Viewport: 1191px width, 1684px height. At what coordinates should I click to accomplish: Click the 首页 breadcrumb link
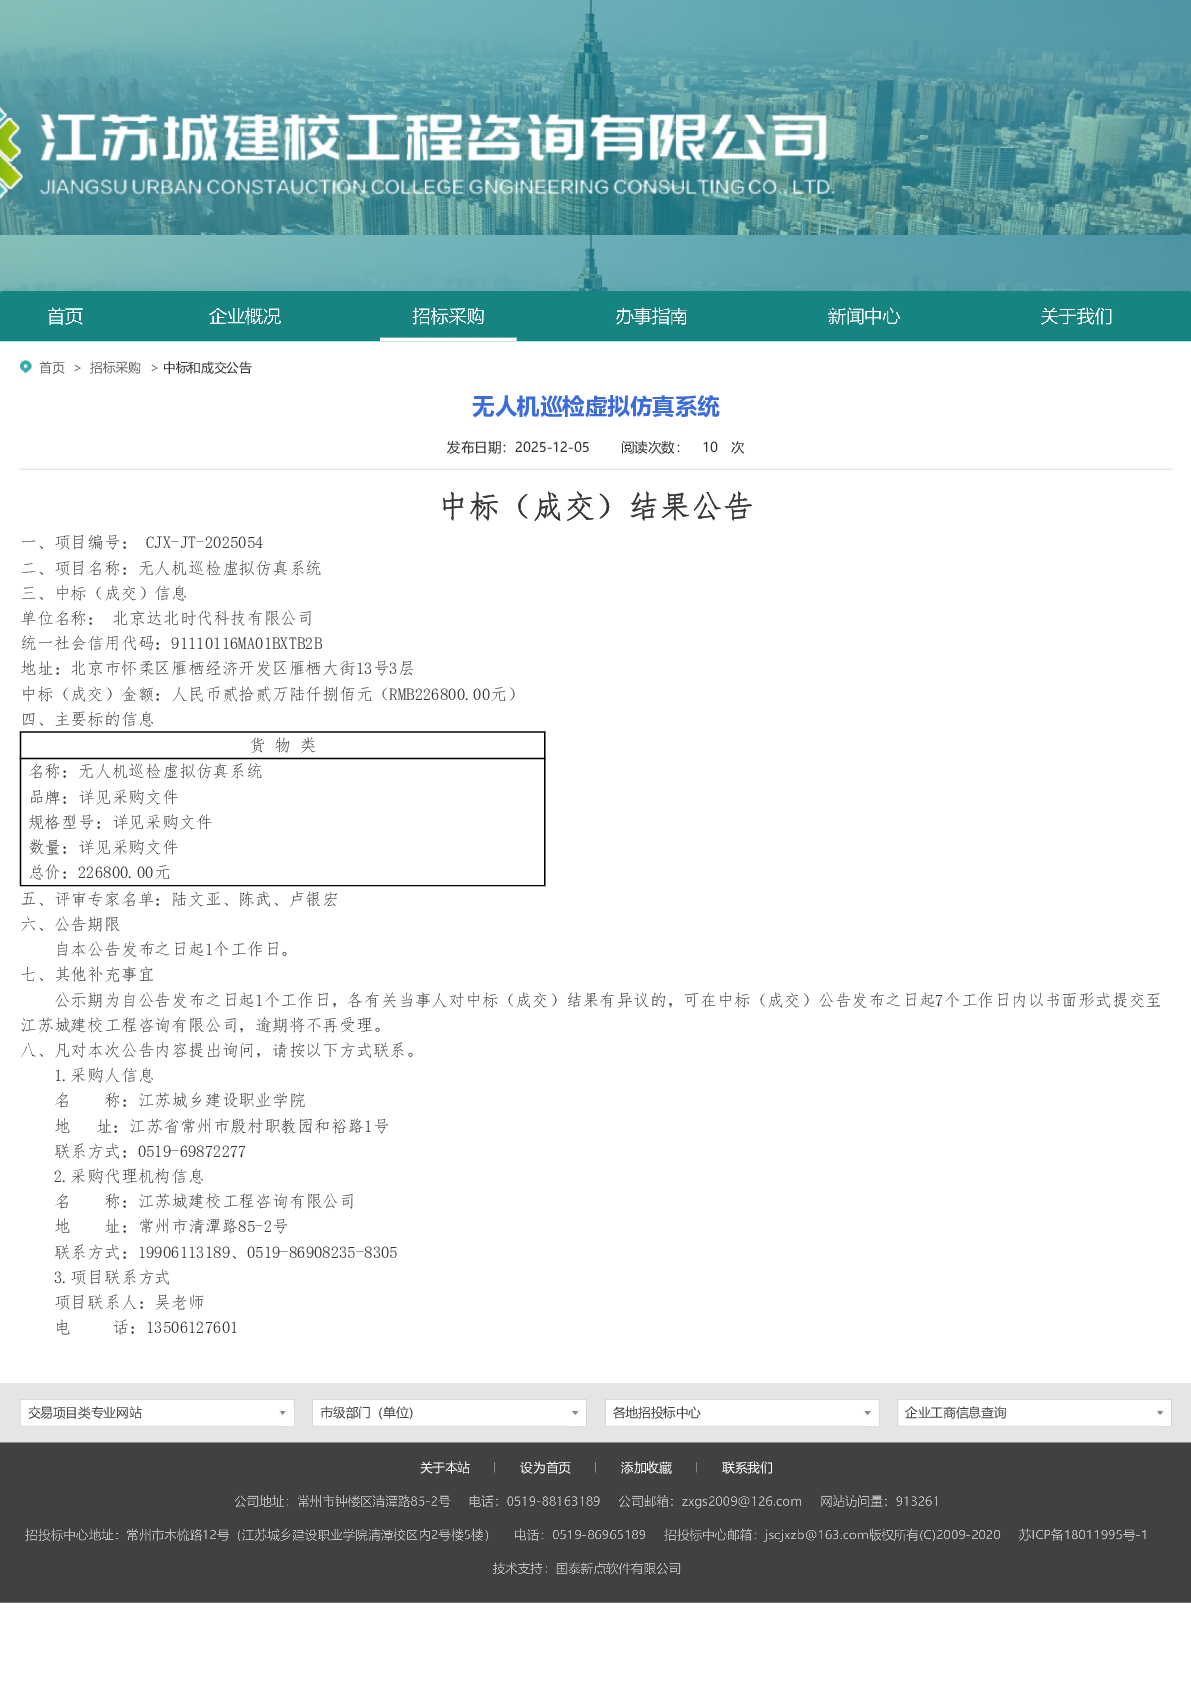click(x=52, y=368)
